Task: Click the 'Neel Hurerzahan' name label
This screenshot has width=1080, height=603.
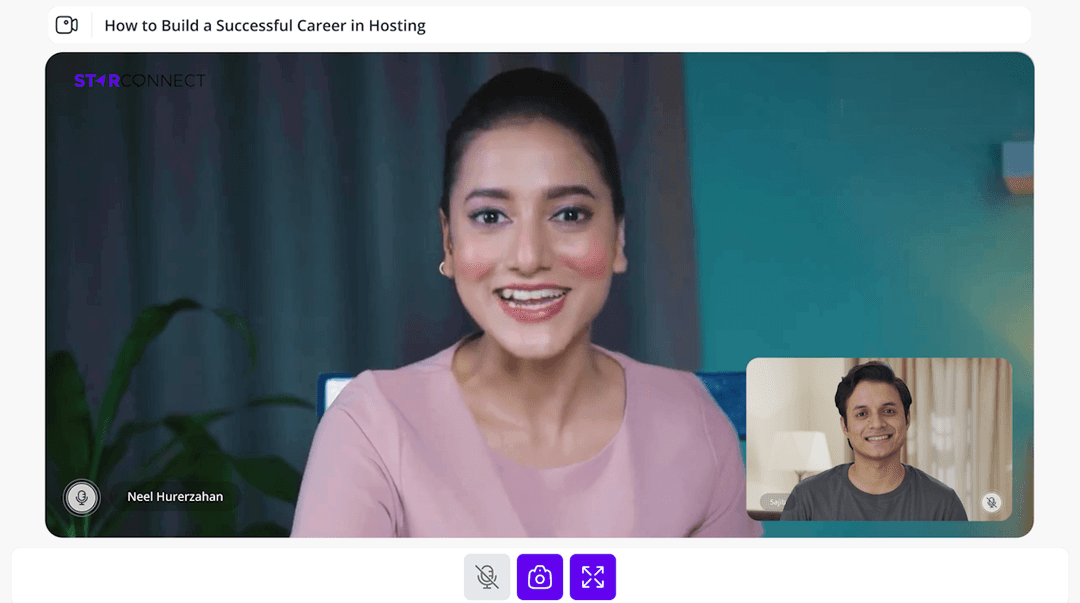Action: tap(175, 497)
